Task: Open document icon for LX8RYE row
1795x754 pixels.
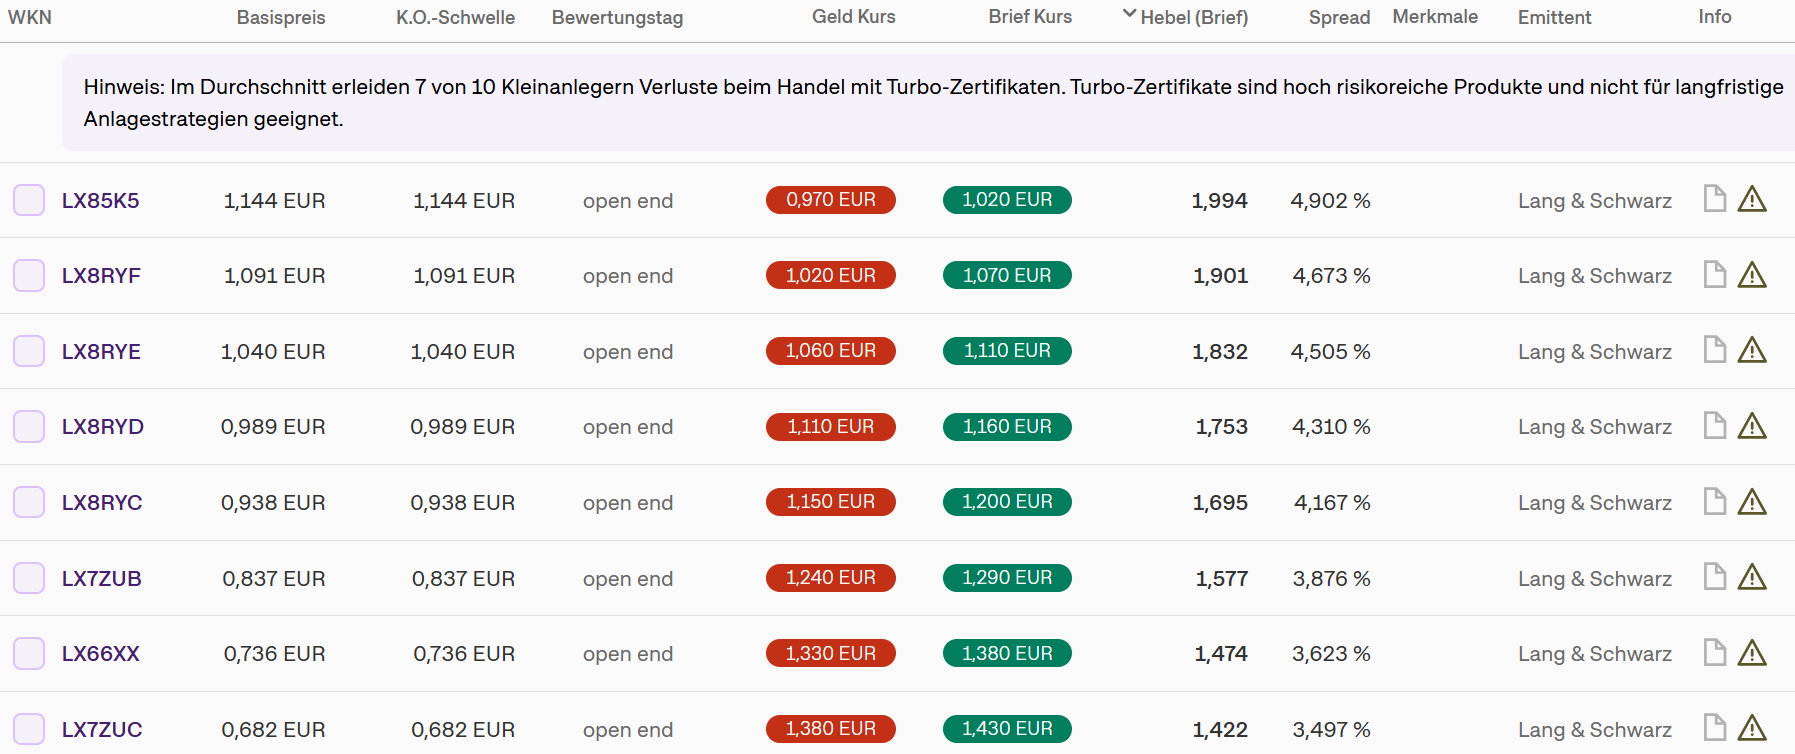Action: 1715,350
